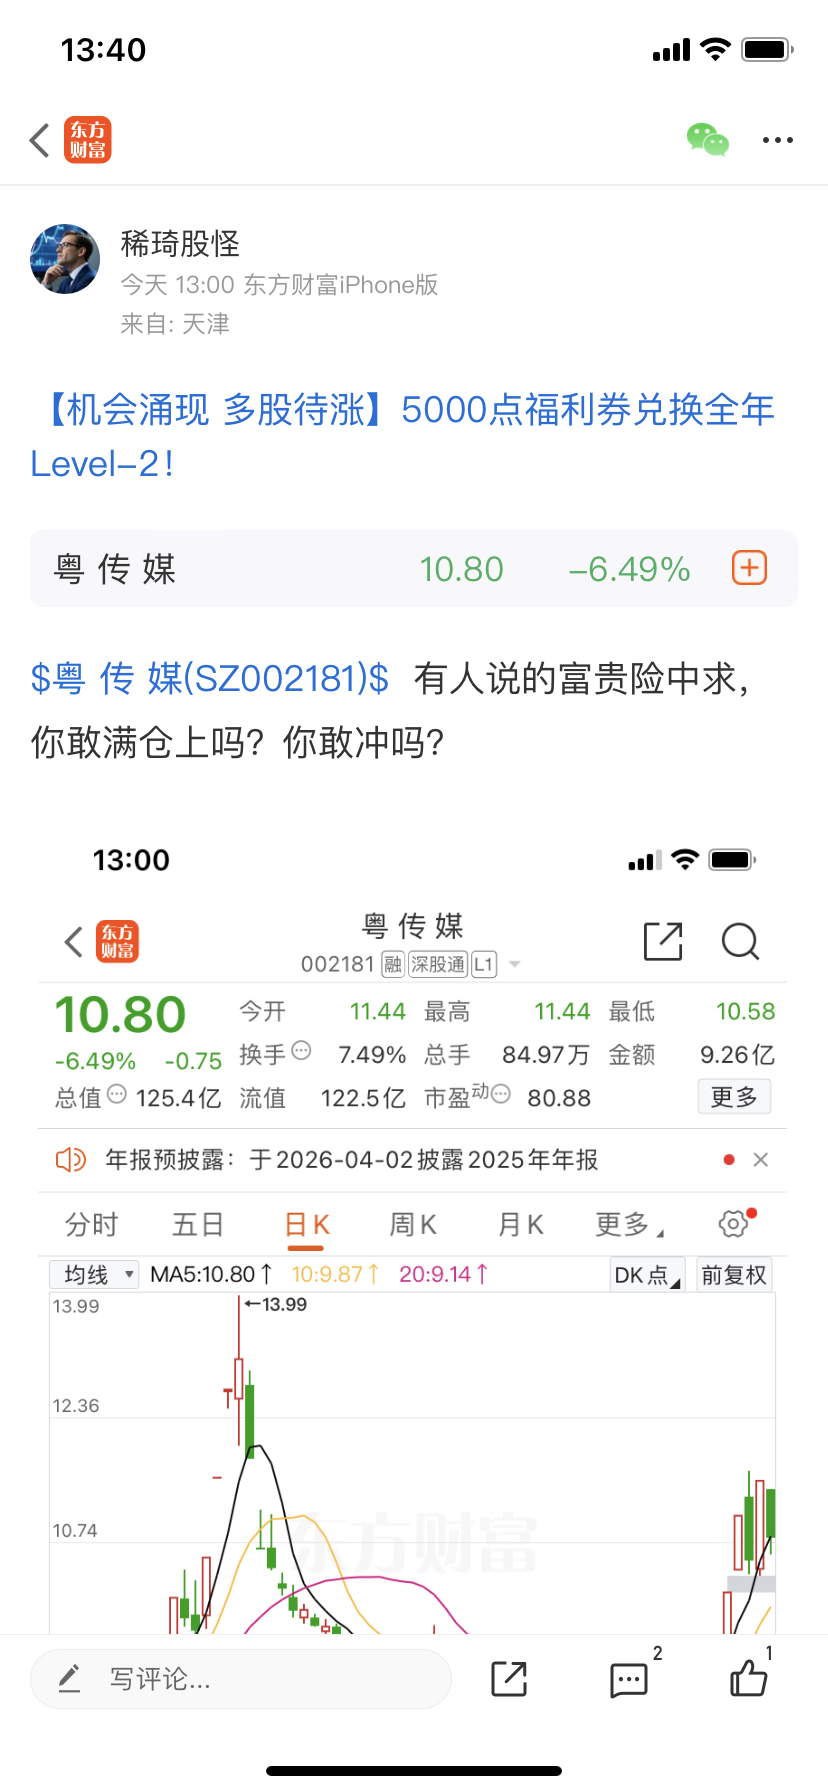Tap the L1 level badge

[484, 964]
